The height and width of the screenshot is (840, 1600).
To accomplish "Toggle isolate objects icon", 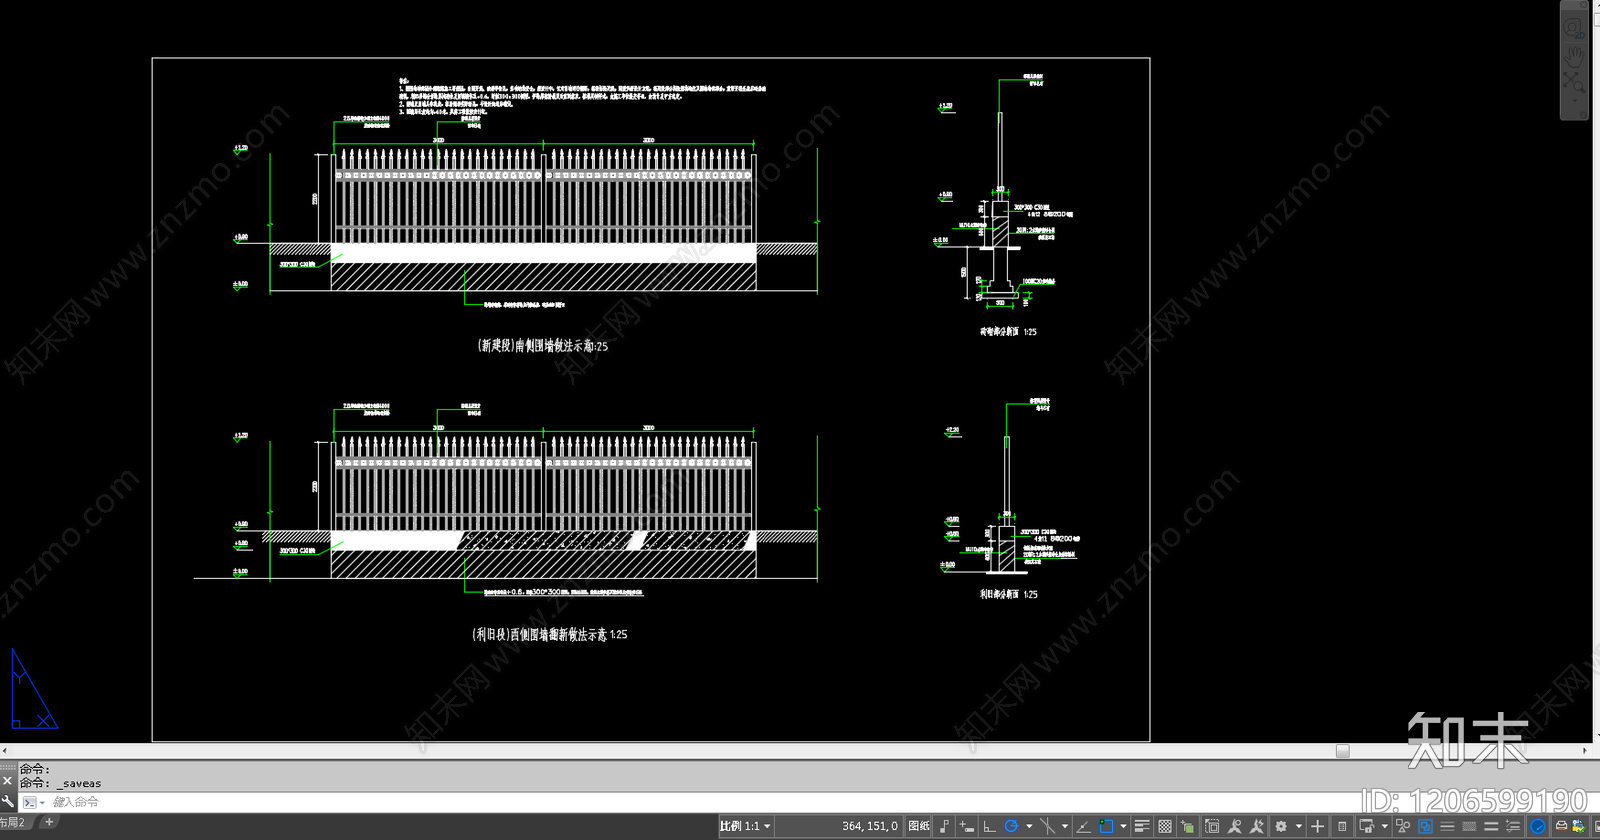I will [1402, 826].
